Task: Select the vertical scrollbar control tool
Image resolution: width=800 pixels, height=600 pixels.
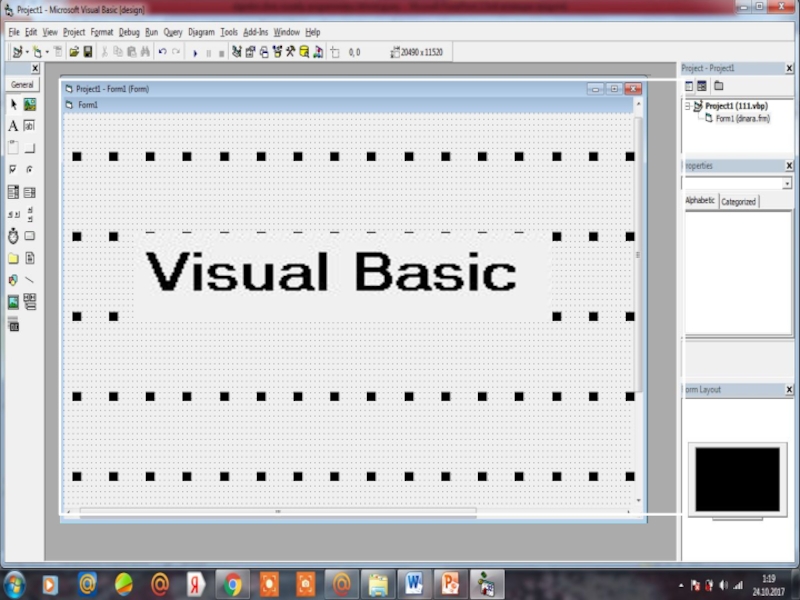Action: tap(30, 214)
